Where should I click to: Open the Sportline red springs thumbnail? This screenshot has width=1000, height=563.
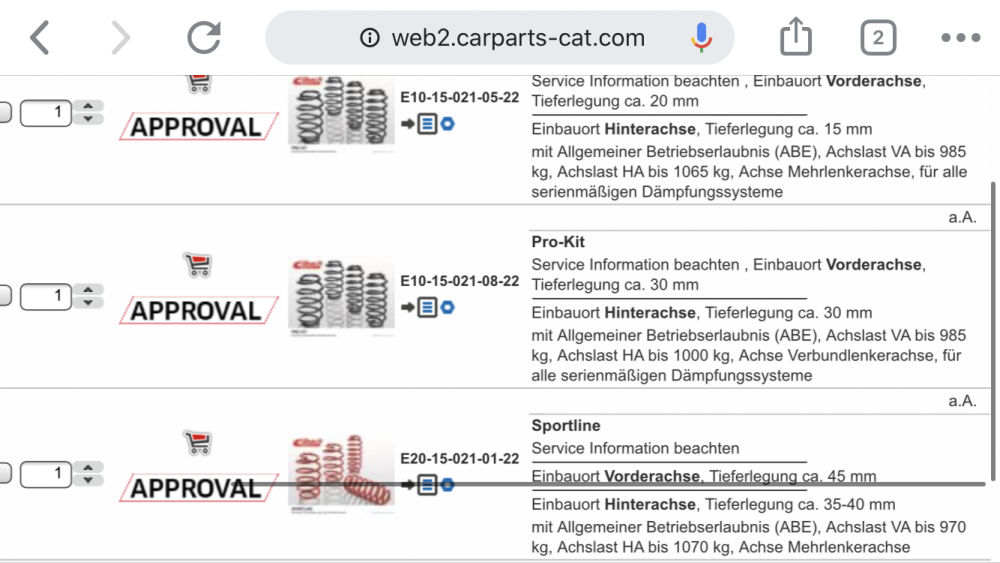click(x=341, y=474)
